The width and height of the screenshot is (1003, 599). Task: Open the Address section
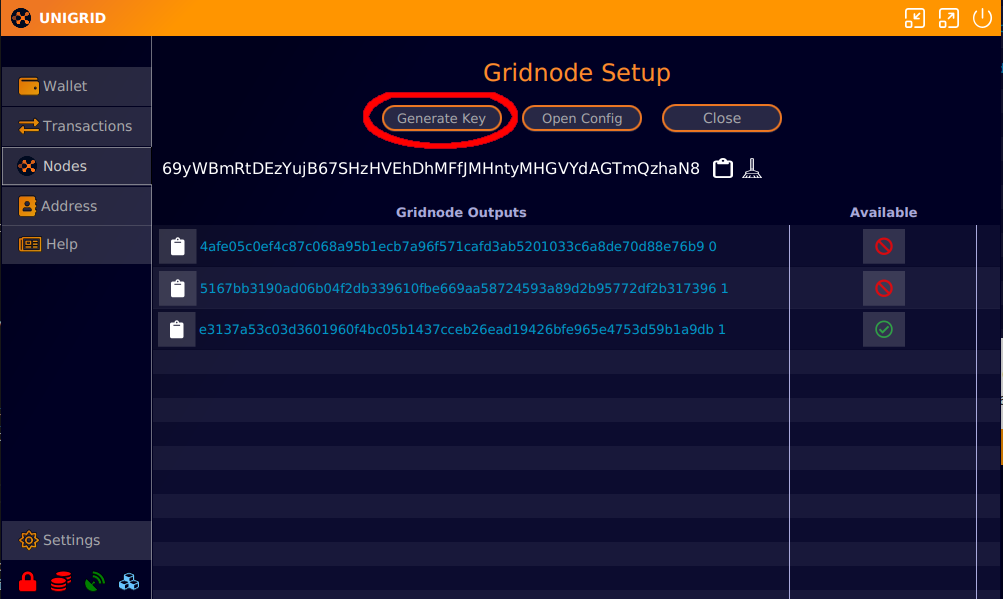[x=77, y=206]
